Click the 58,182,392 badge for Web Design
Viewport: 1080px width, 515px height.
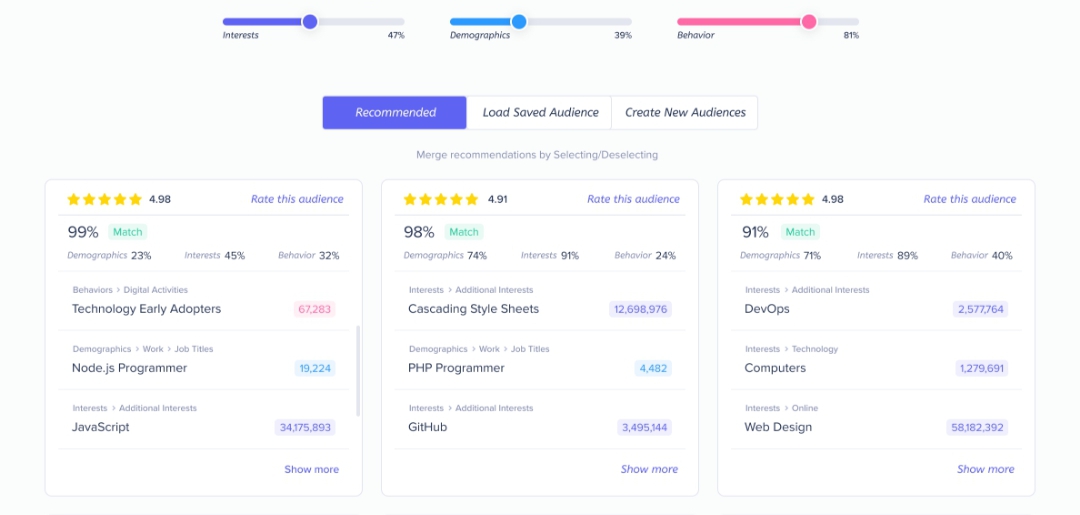click(x=977, y=427)
